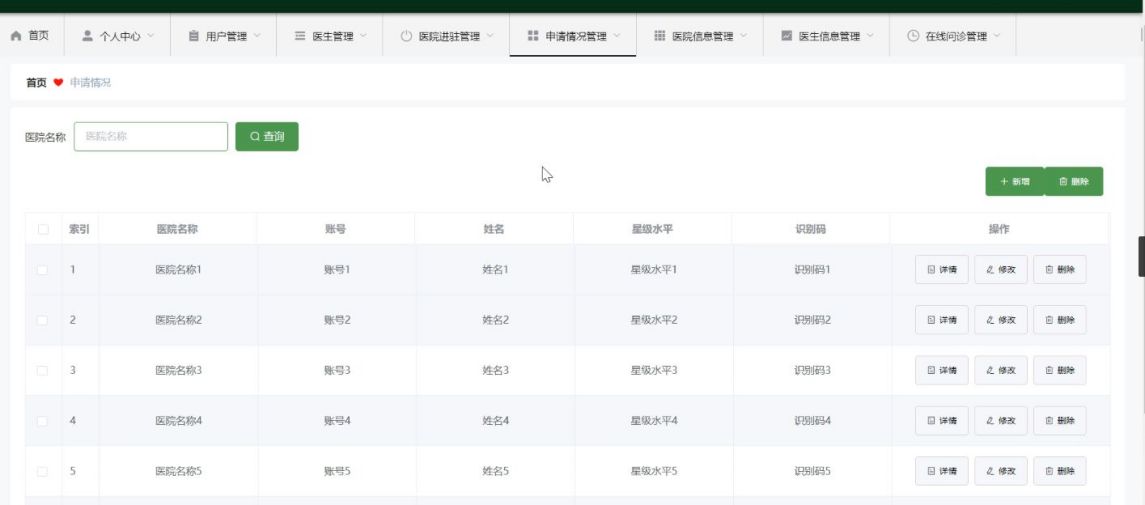Click the grid icon for 医院信息管理
The width and height of the screenshot is (1145, 505).
click(660, 36)
